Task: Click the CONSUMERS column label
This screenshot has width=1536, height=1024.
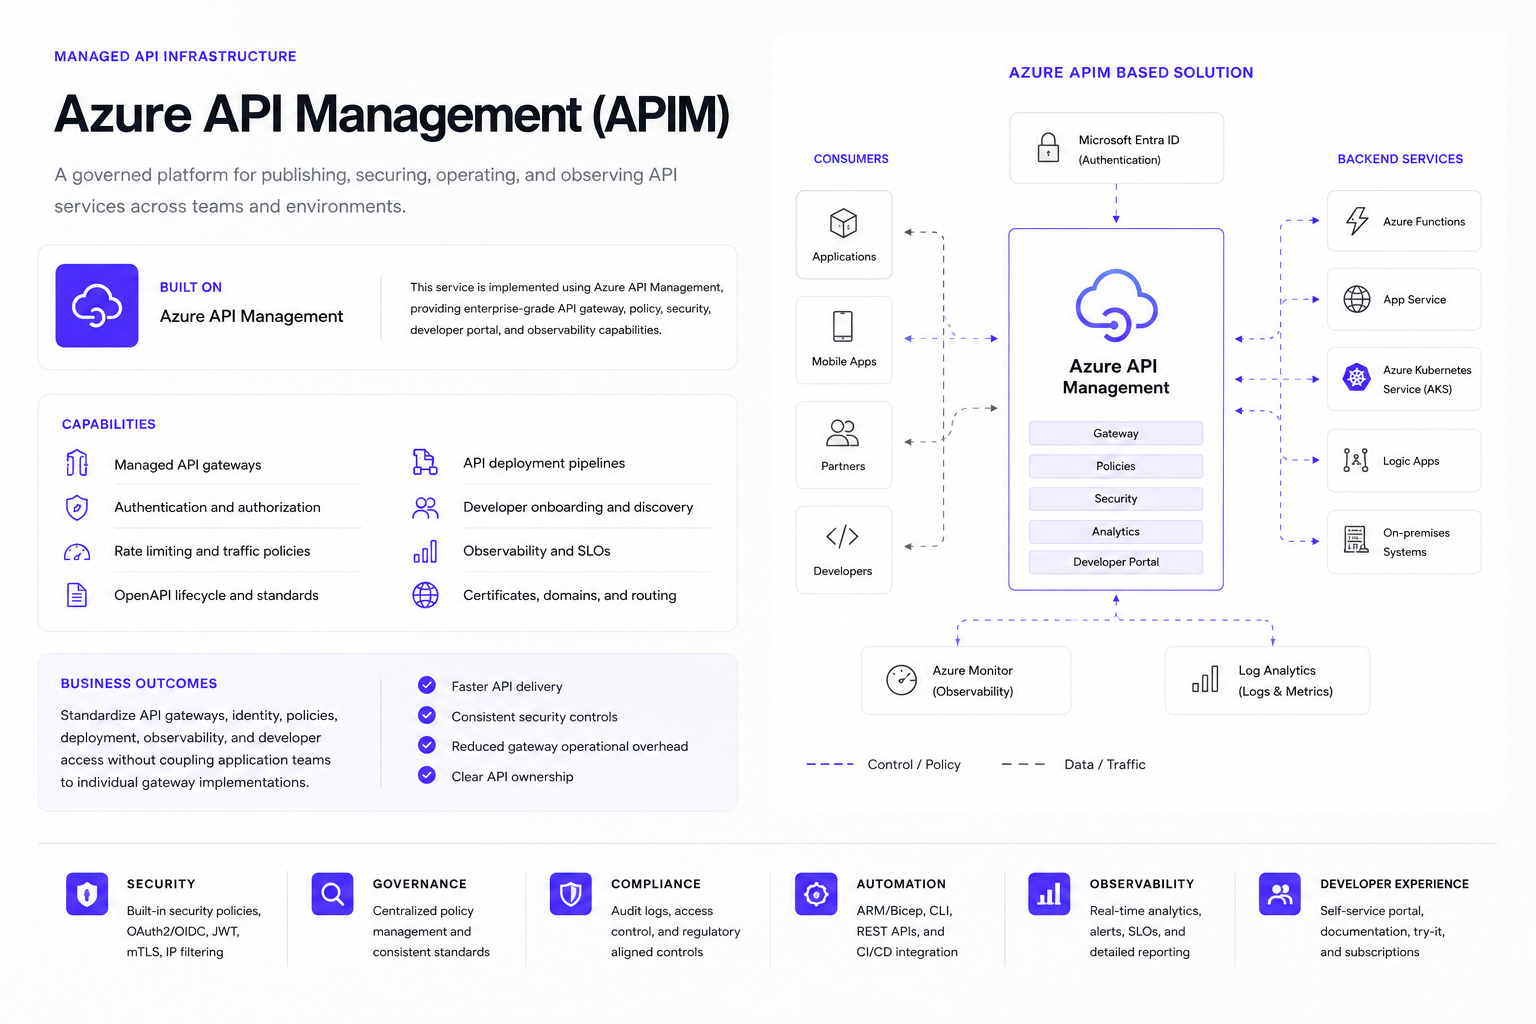Action: (851, 159)
